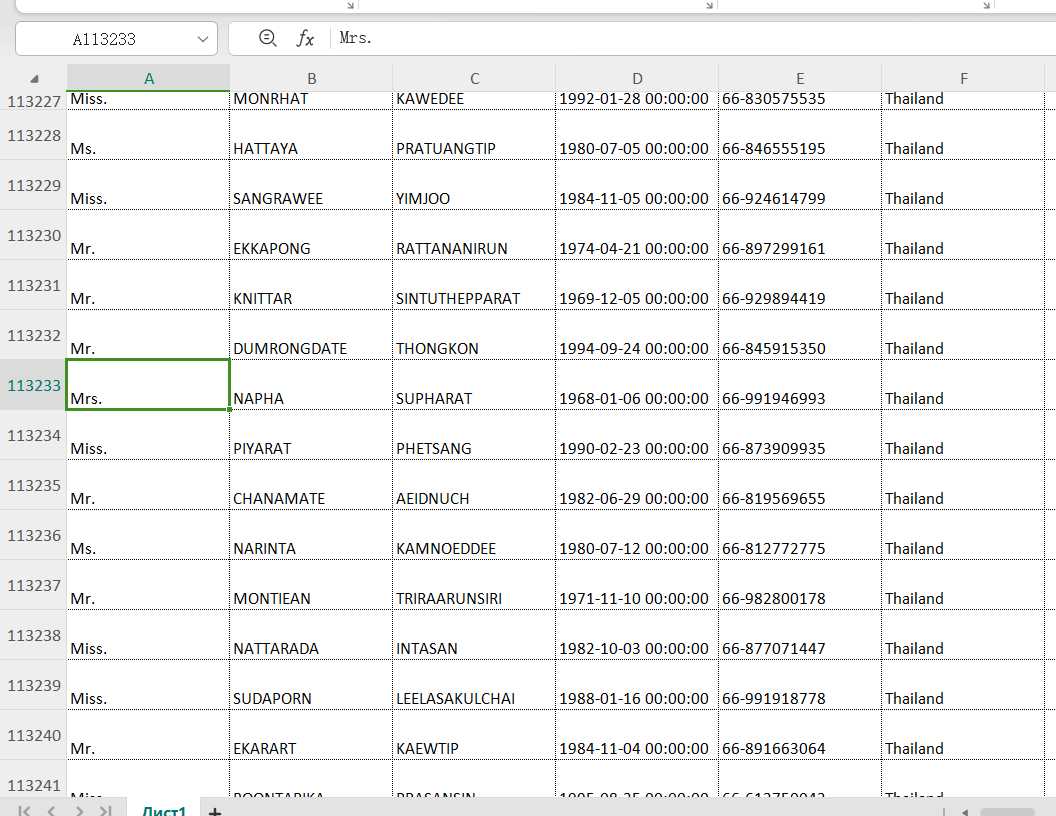Image resolution: width=1056 pixels, height=816 pixels.
Task: Click selected cell A113233 with Mrs.
Action: coord(148,385)
